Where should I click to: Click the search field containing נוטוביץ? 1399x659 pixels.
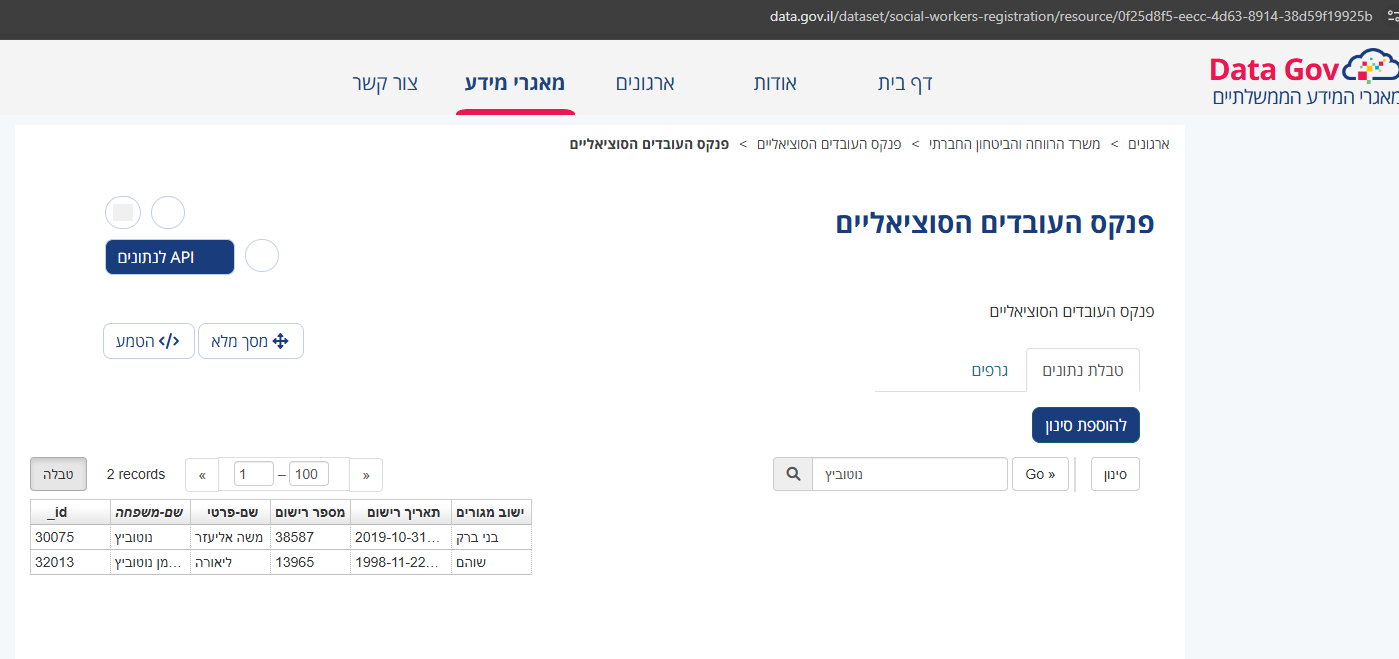(909, 474)
